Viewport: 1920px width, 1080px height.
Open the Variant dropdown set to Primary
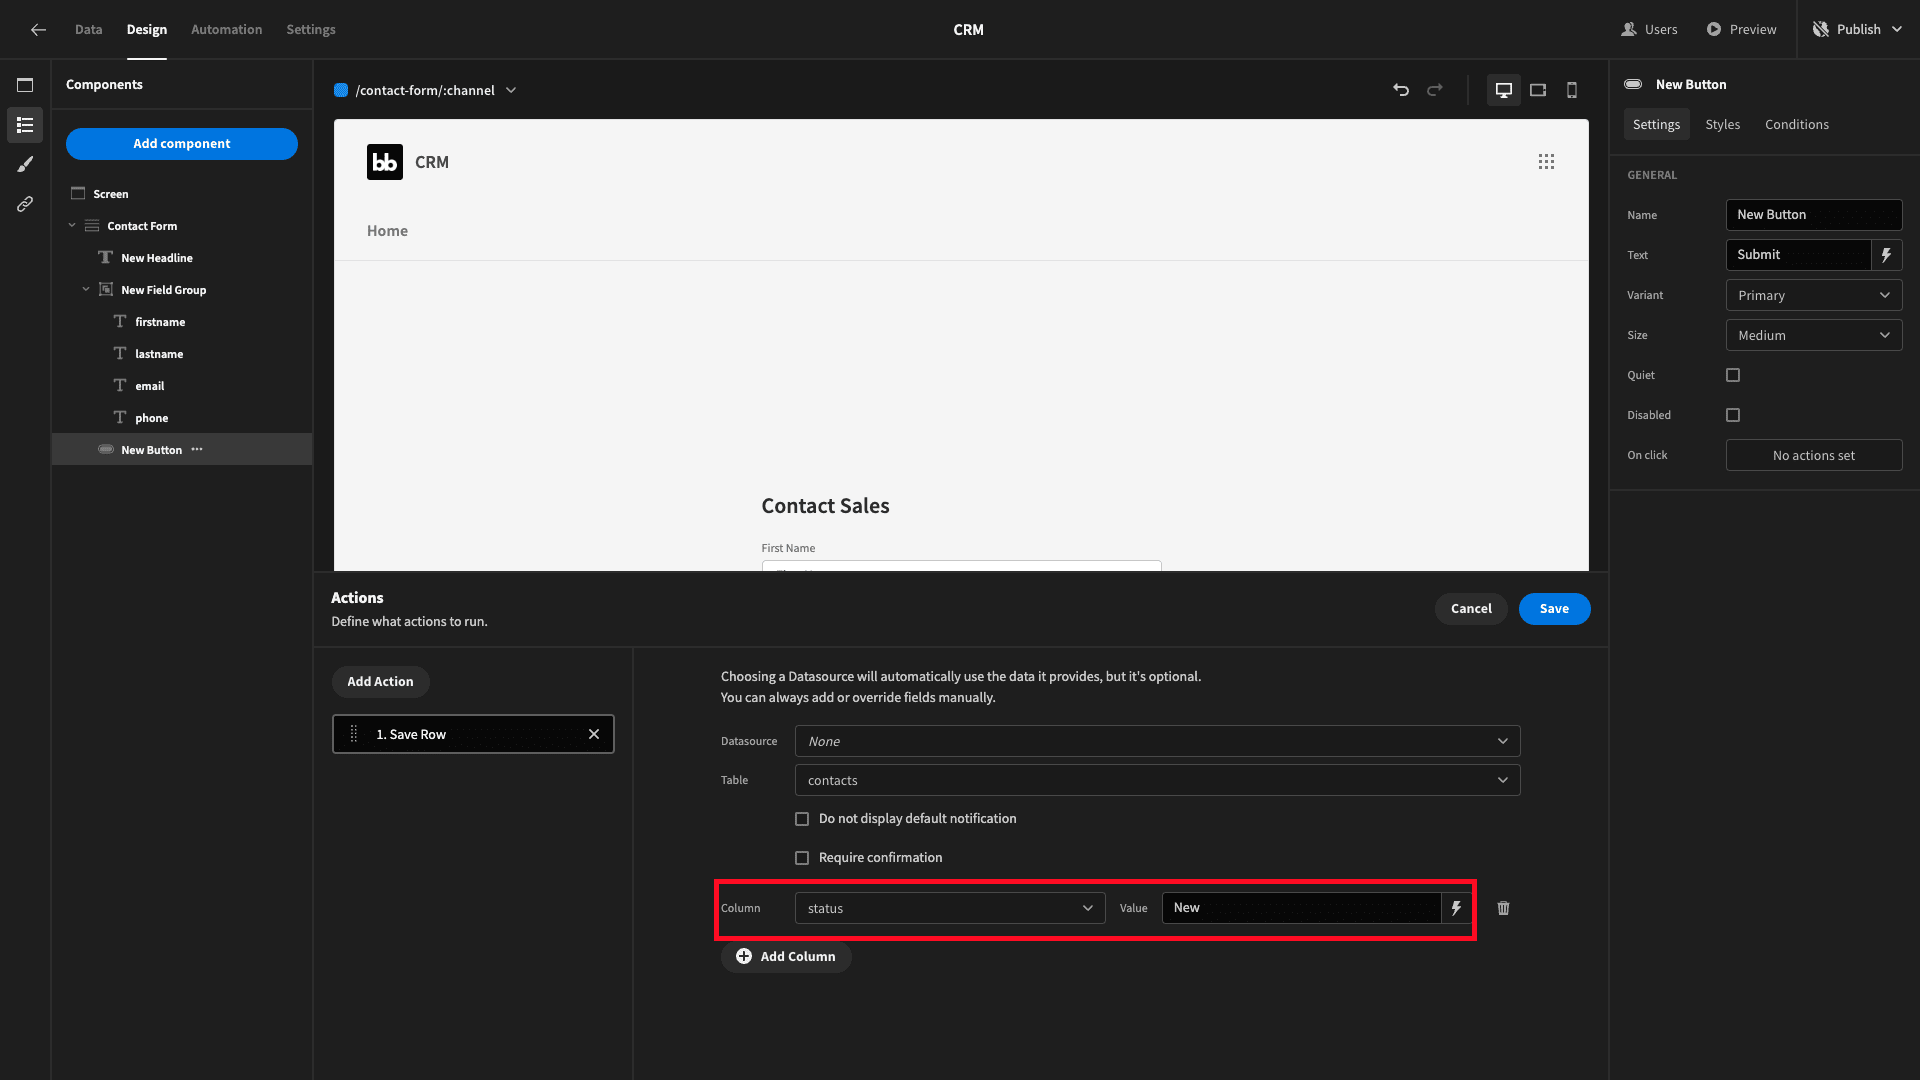point(1814,295)
